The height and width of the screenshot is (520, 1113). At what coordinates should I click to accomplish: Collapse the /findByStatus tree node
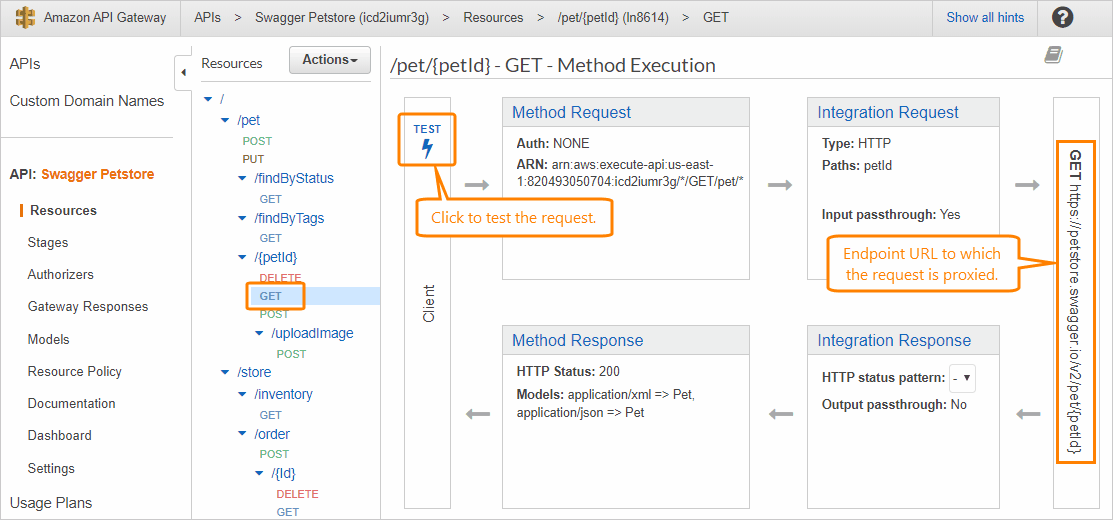243,178
